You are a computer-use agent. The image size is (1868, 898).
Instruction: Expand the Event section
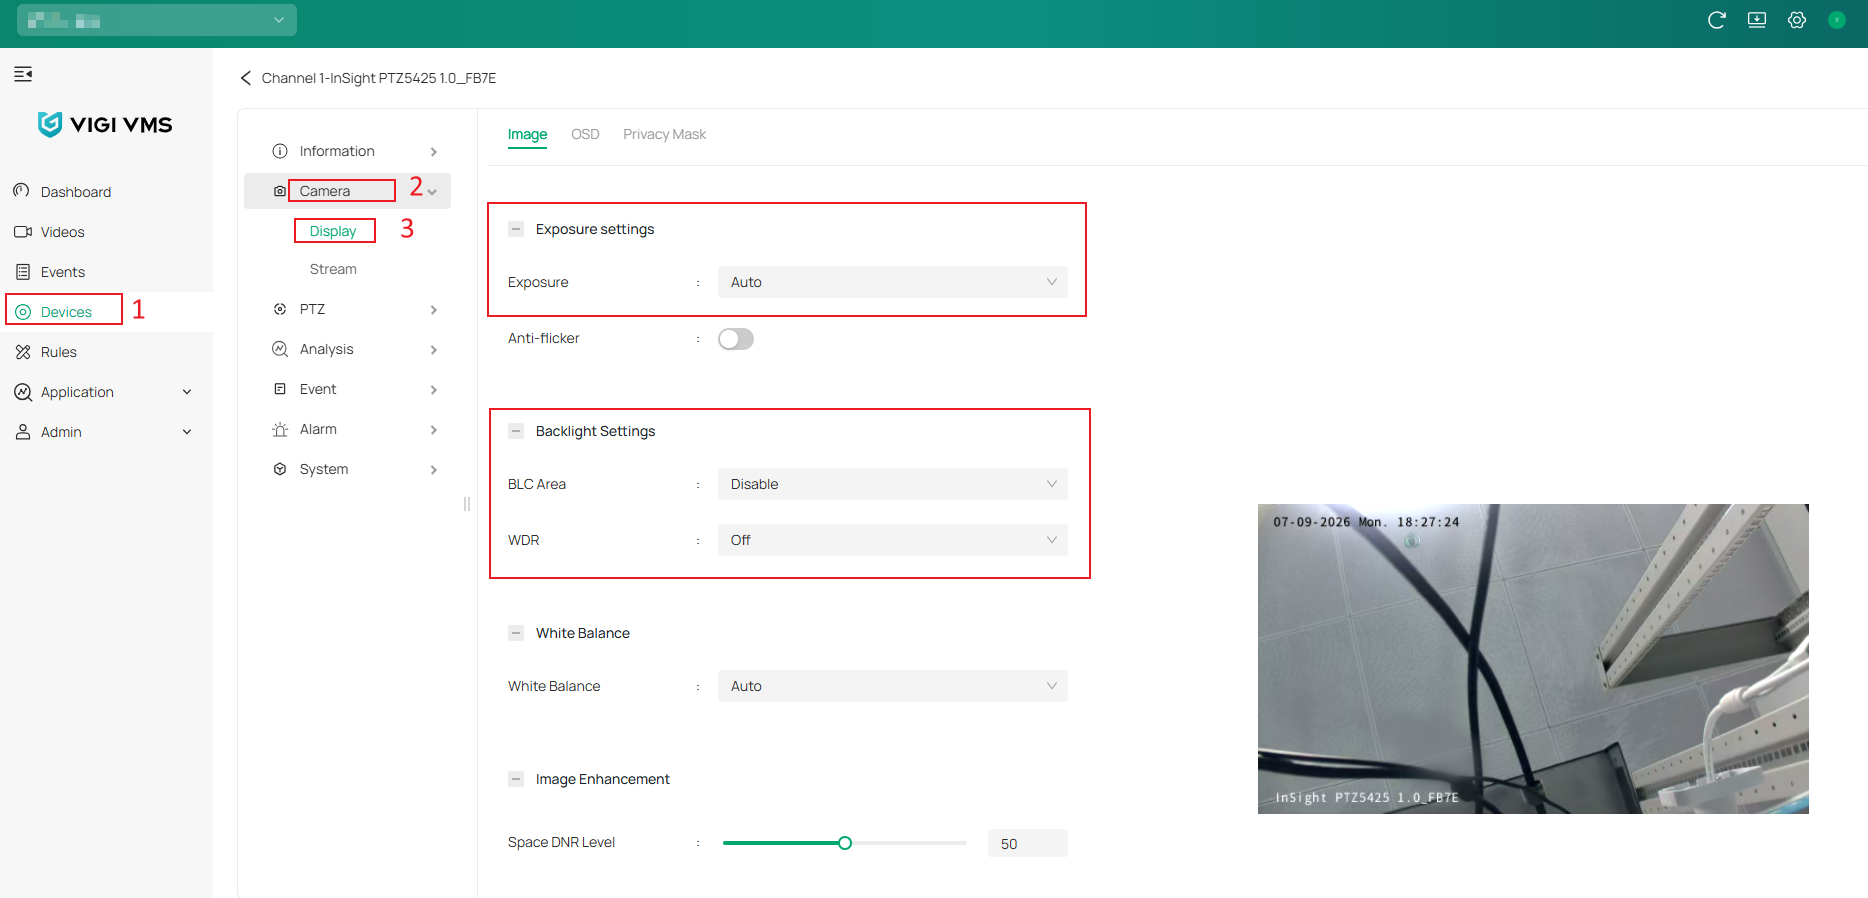347,389
